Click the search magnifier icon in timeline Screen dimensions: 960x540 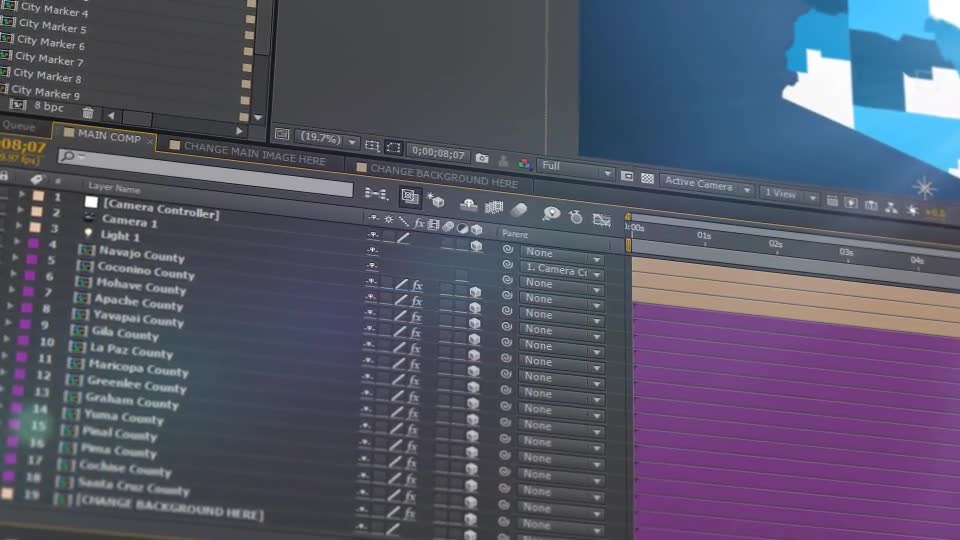coord(68,156)
